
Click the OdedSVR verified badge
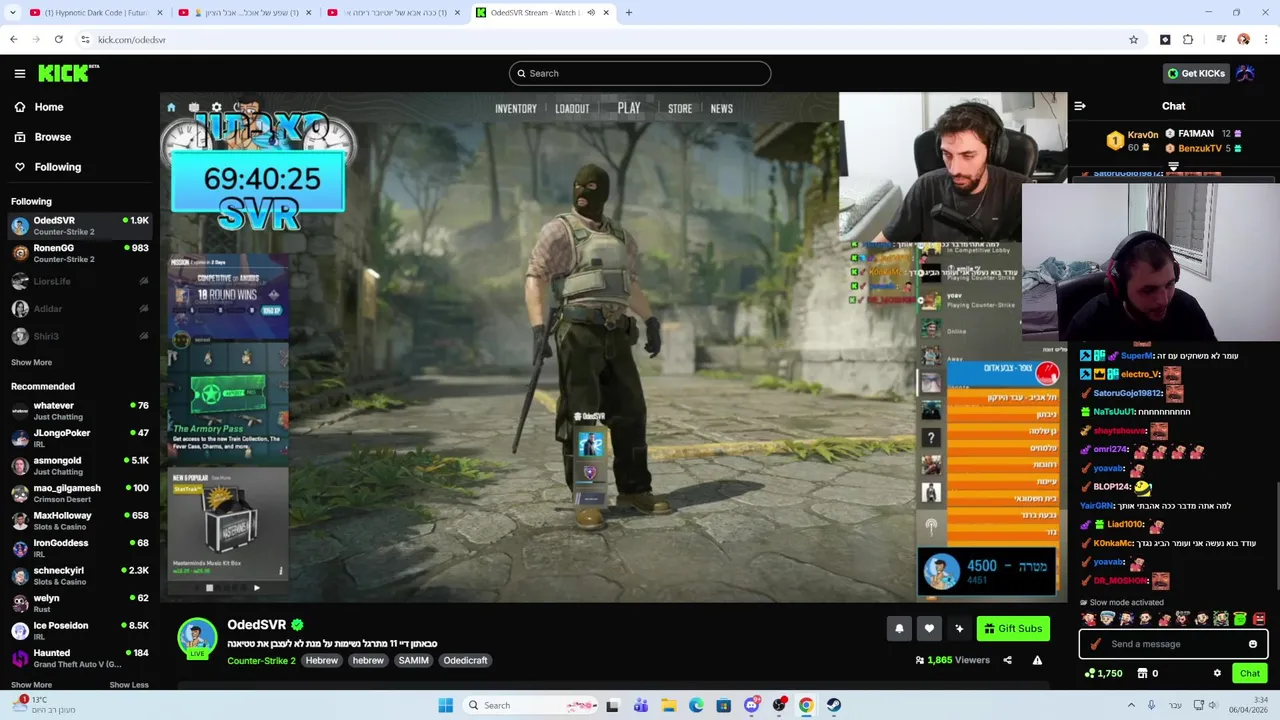coord(297,625)
